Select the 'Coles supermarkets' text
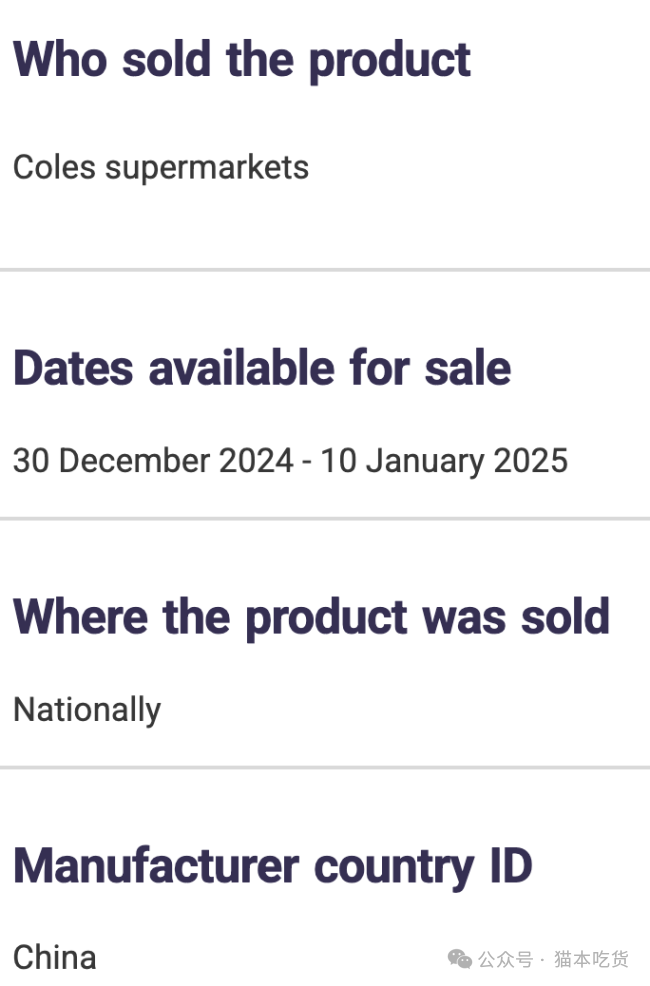This screenshot has height=986, width=650. 161,168
